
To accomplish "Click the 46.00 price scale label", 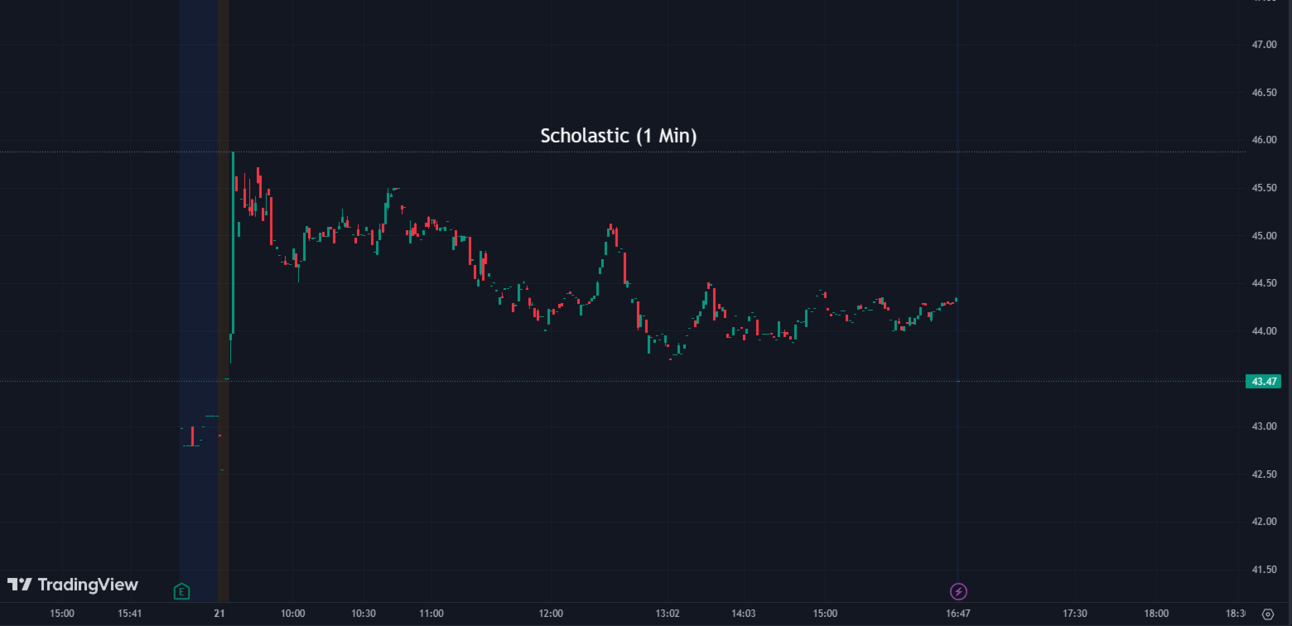I will point(1264,140).
